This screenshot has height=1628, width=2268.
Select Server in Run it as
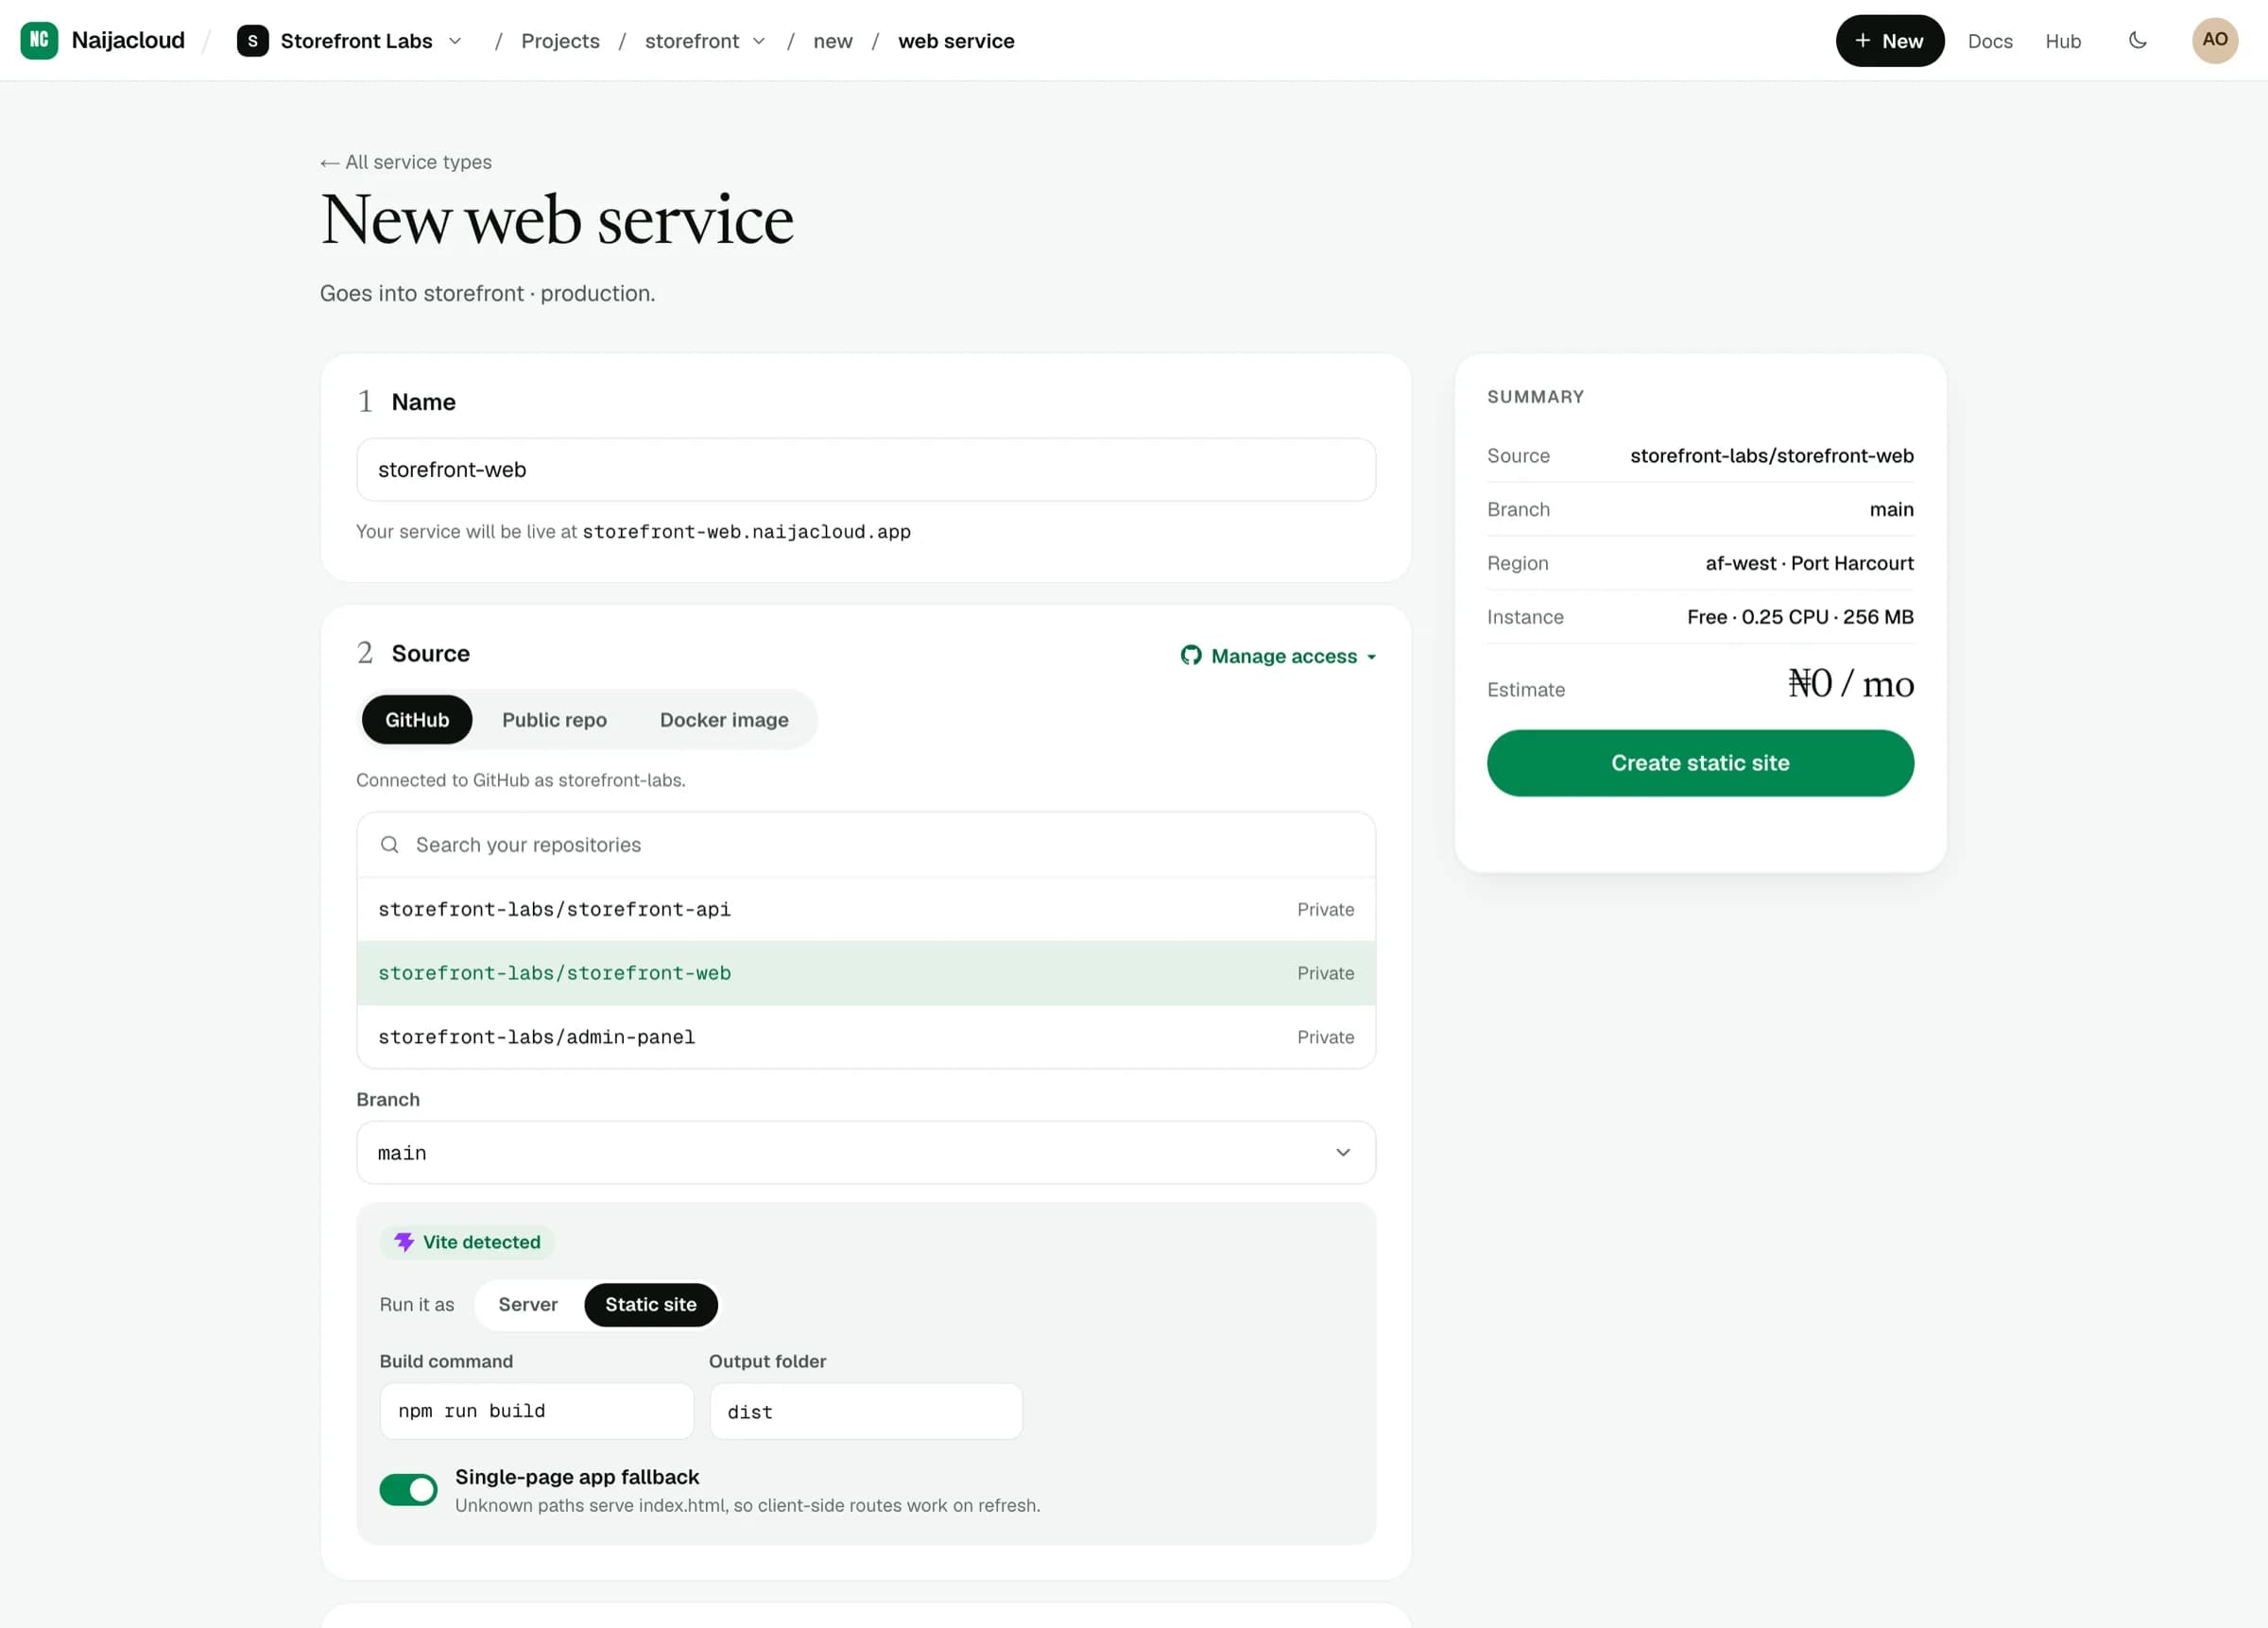tap(528, 1304)
